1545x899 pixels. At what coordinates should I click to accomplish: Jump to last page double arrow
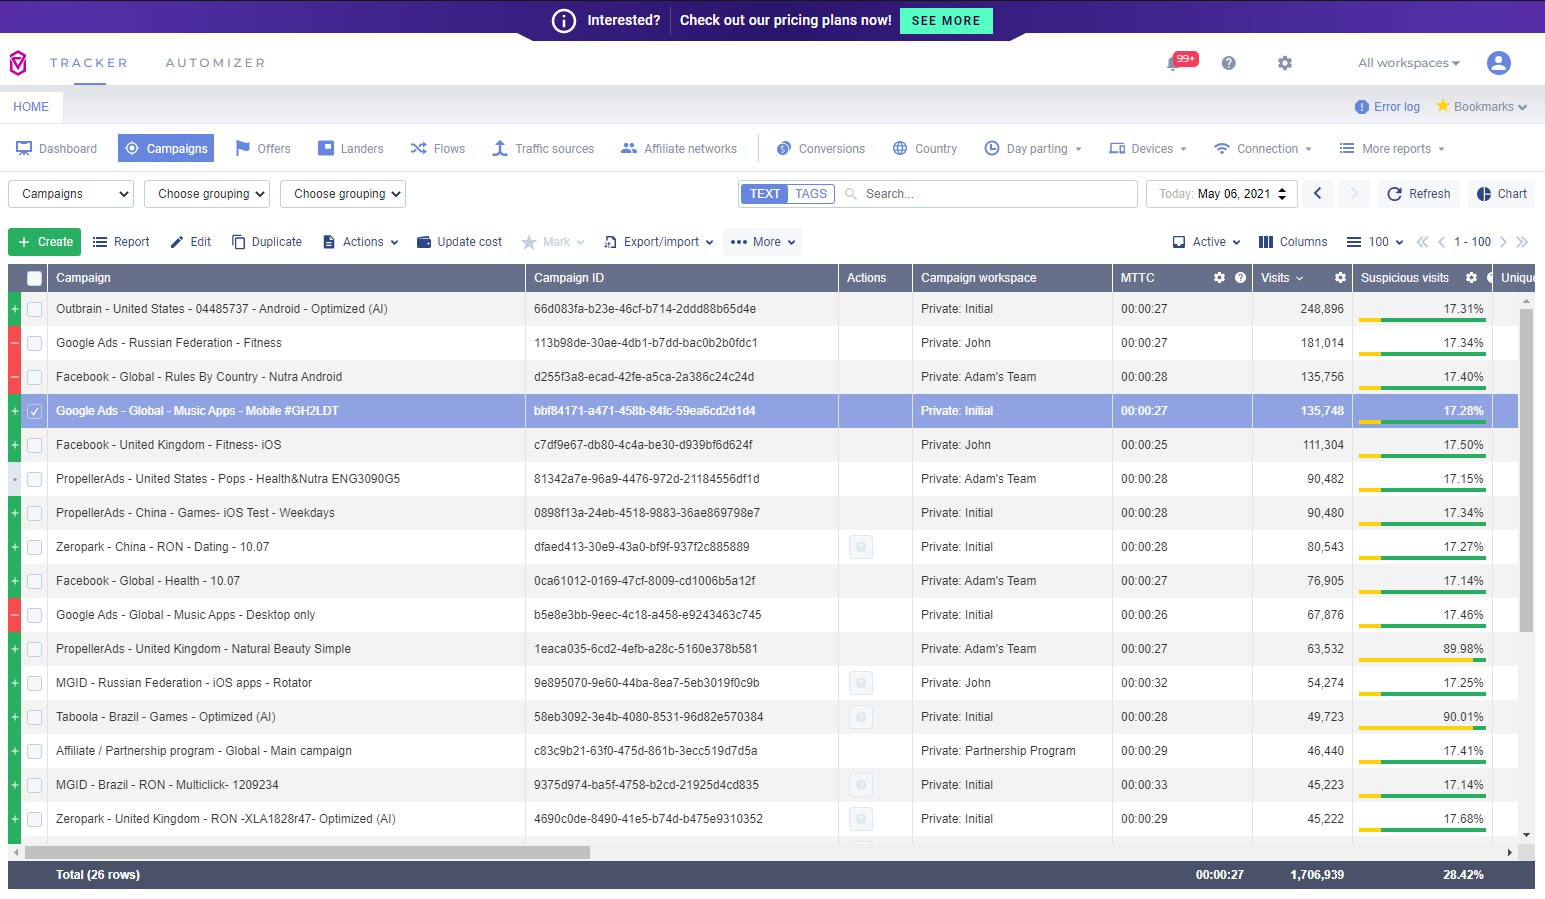(1522, 242)
